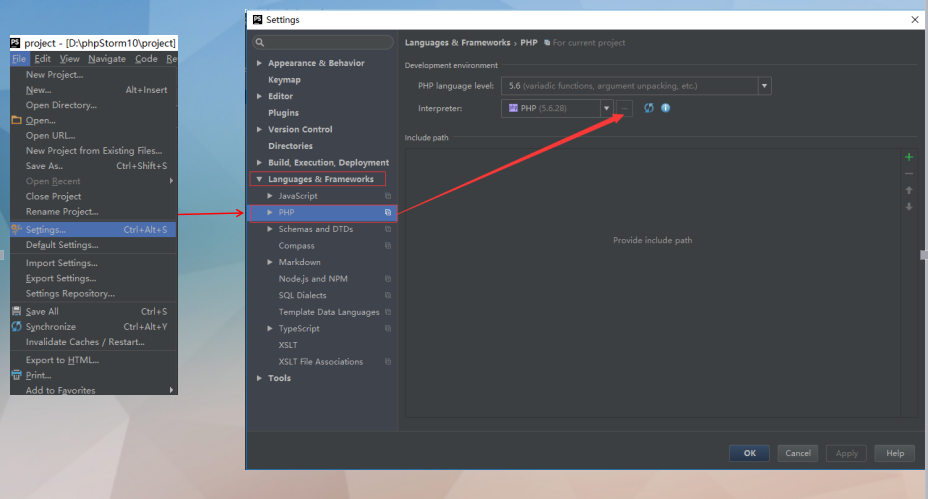Expand Build, Execution, Deployment section
Image resolution: width=928 pixels, height=499 pixels.
[259, 162]
